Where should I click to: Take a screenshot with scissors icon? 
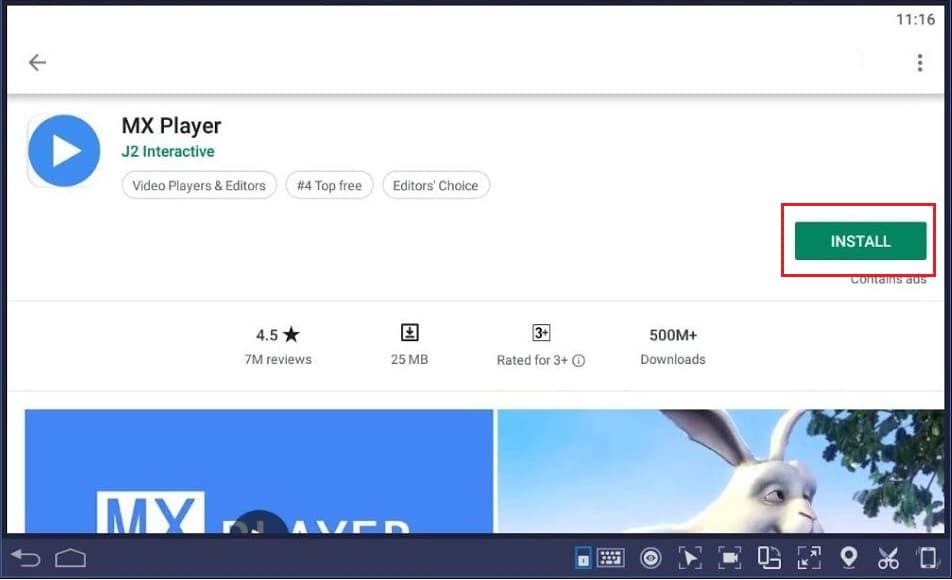click(x=888, y=558)
